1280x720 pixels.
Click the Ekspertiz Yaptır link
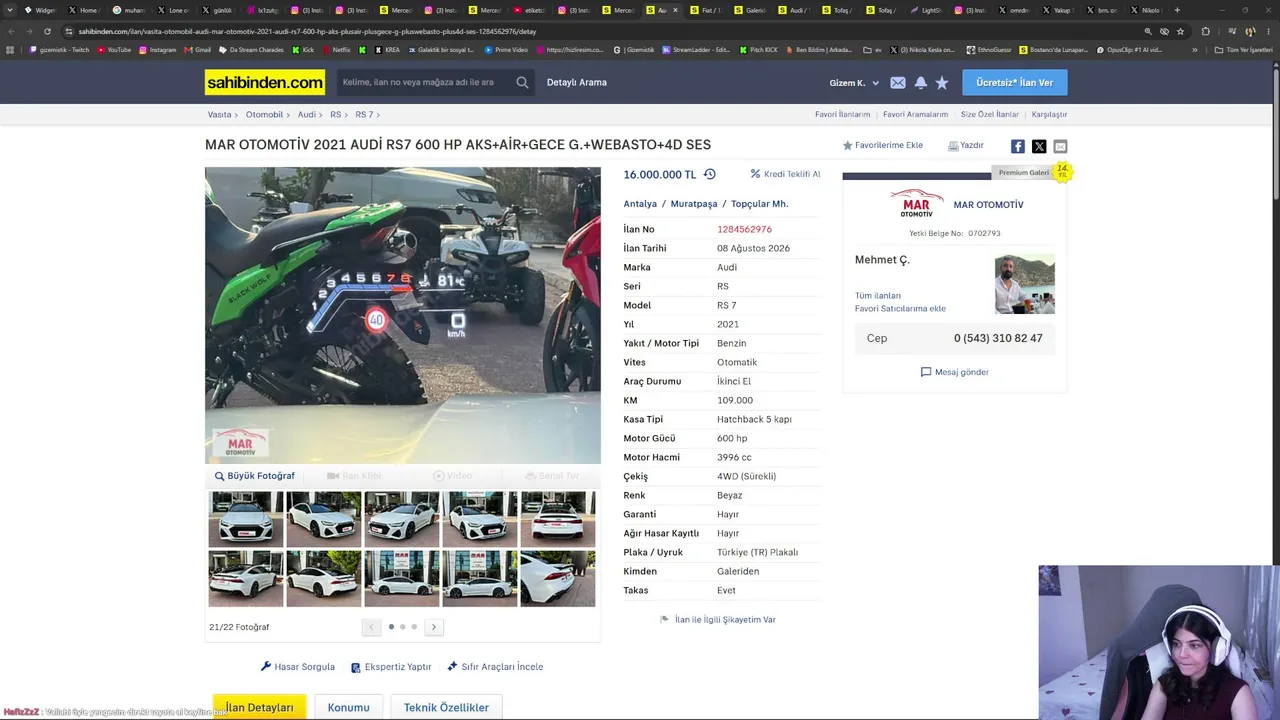391,667
